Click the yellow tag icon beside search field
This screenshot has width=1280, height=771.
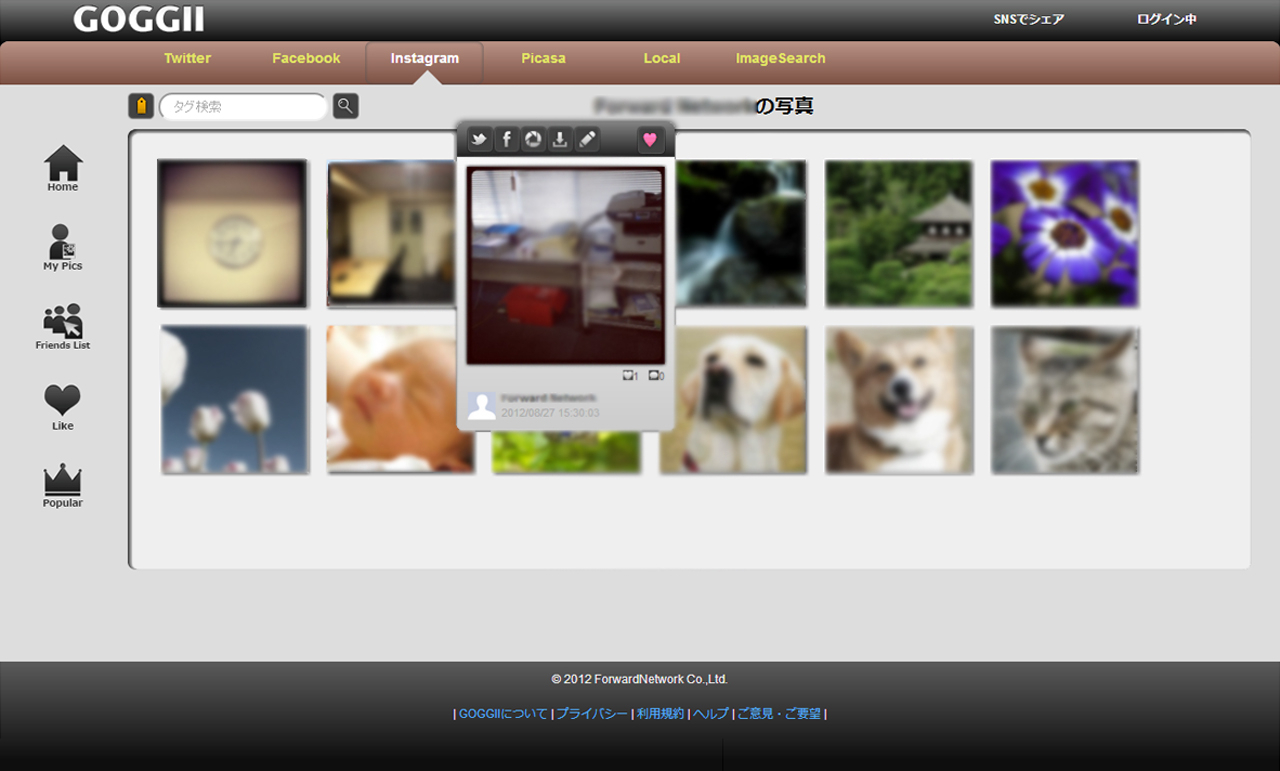(141, 106)
